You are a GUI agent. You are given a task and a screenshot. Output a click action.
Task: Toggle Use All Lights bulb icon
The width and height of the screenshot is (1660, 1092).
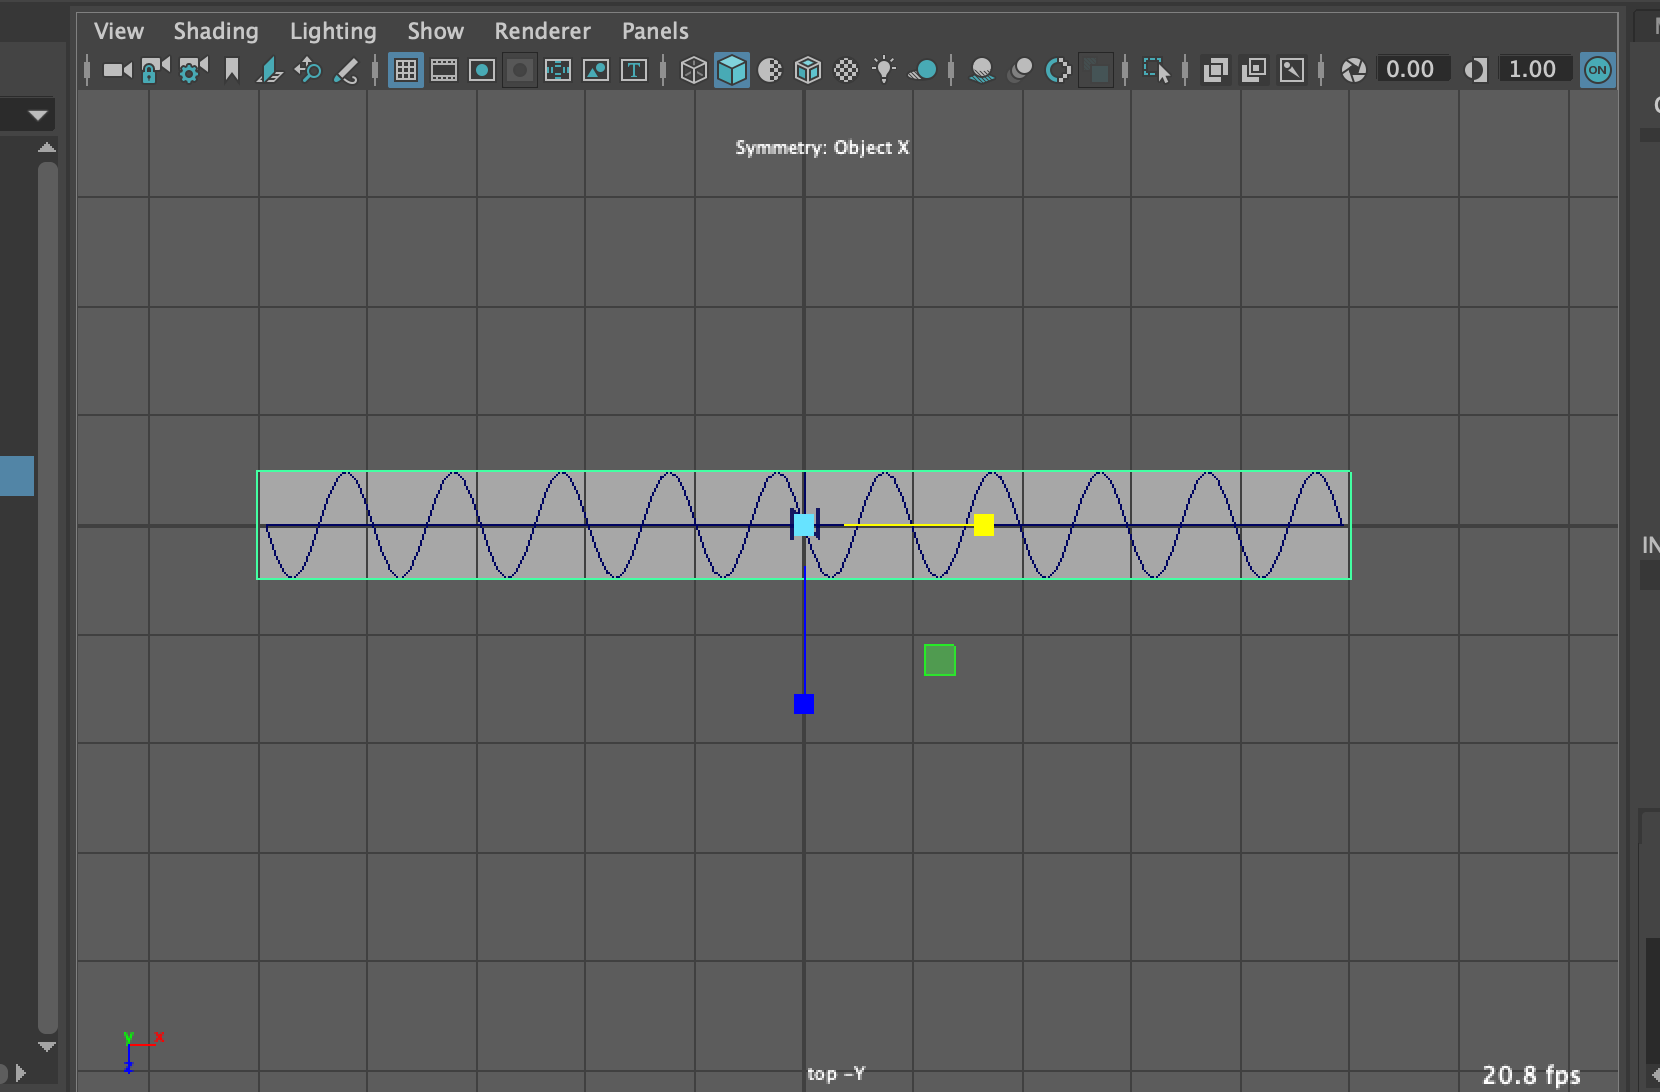click(884, 70)
